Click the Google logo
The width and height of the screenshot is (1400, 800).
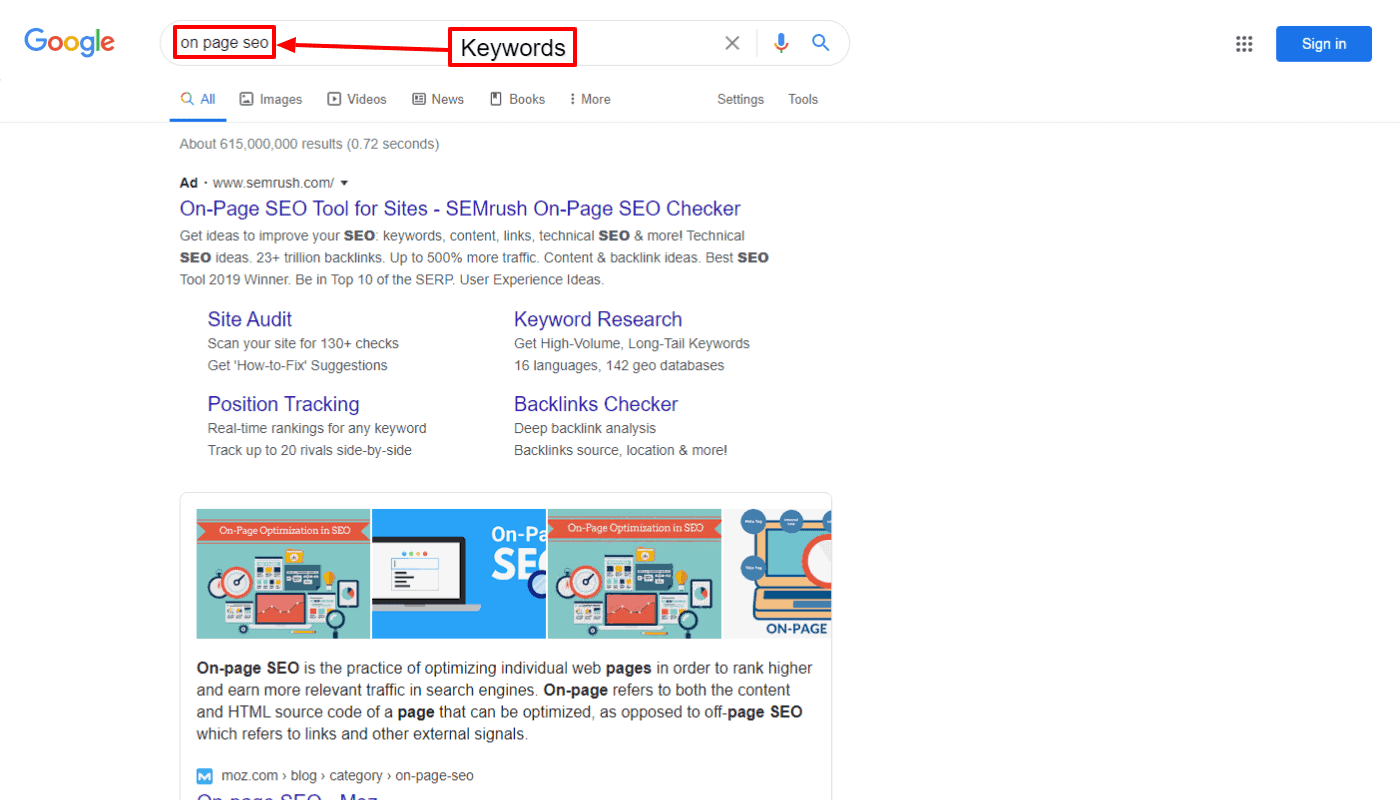pyautogui.click(x=70, y=42)
